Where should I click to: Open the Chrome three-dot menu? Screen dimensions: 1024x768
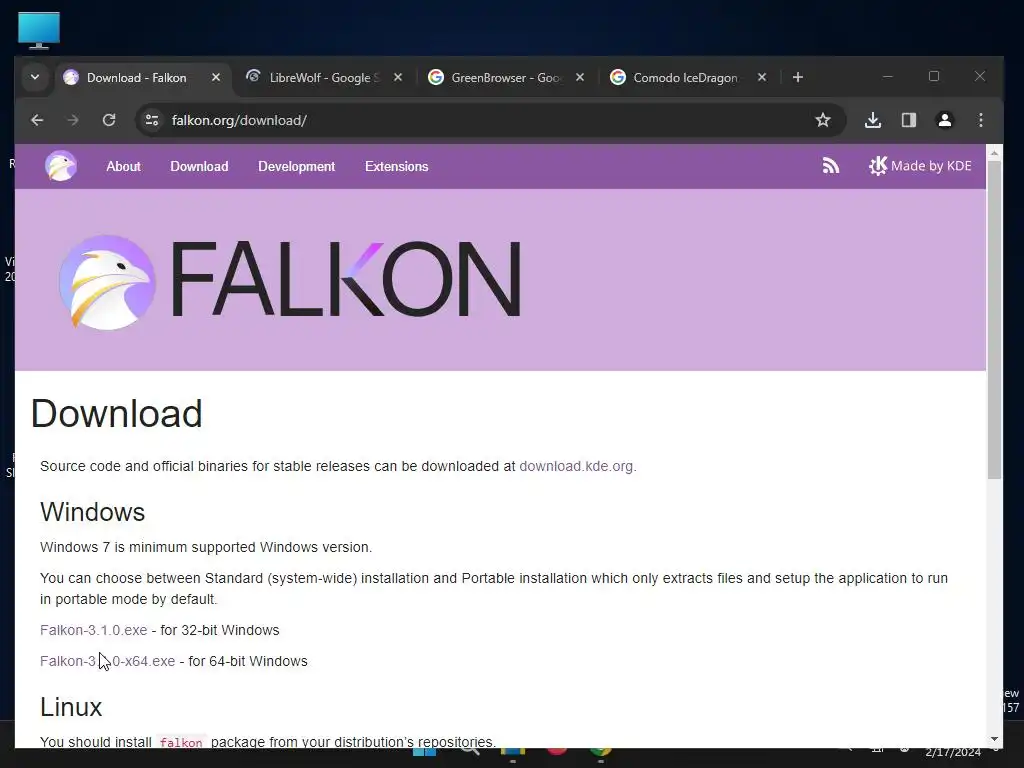(980, 120)
